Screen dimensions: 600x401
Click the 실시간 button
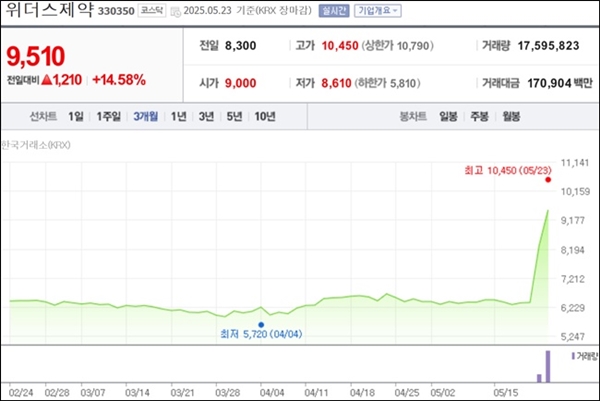coord(334,11)
